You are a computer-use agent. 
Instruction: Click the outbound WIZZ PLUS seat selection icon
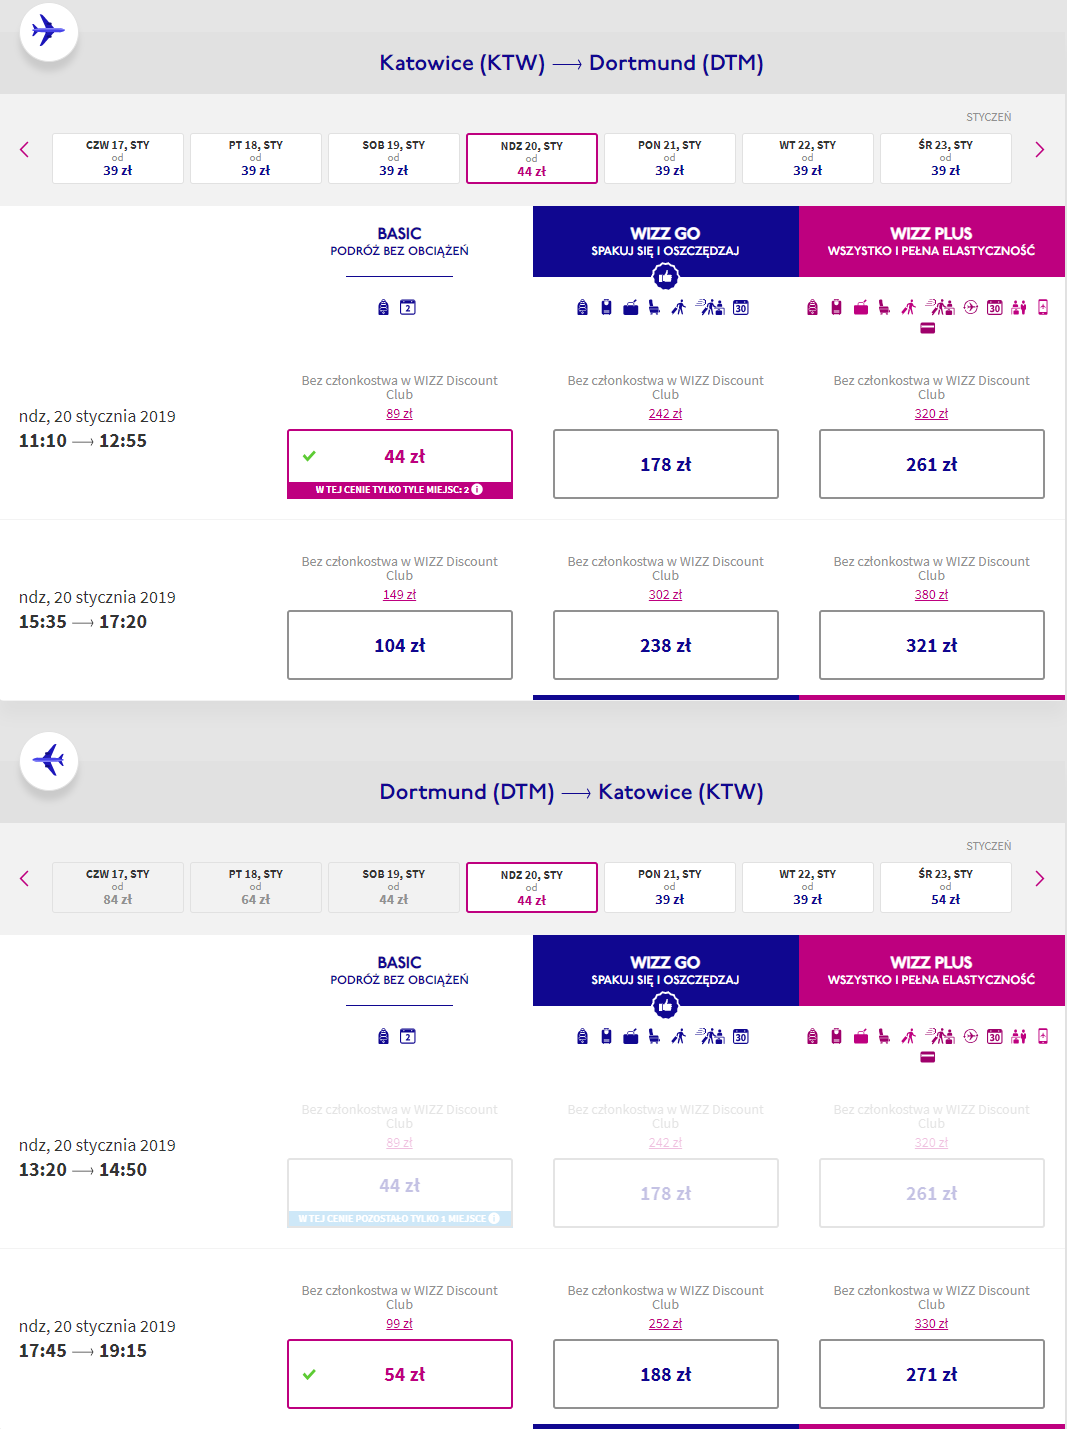pyautogui.click(x=884, y=307)
